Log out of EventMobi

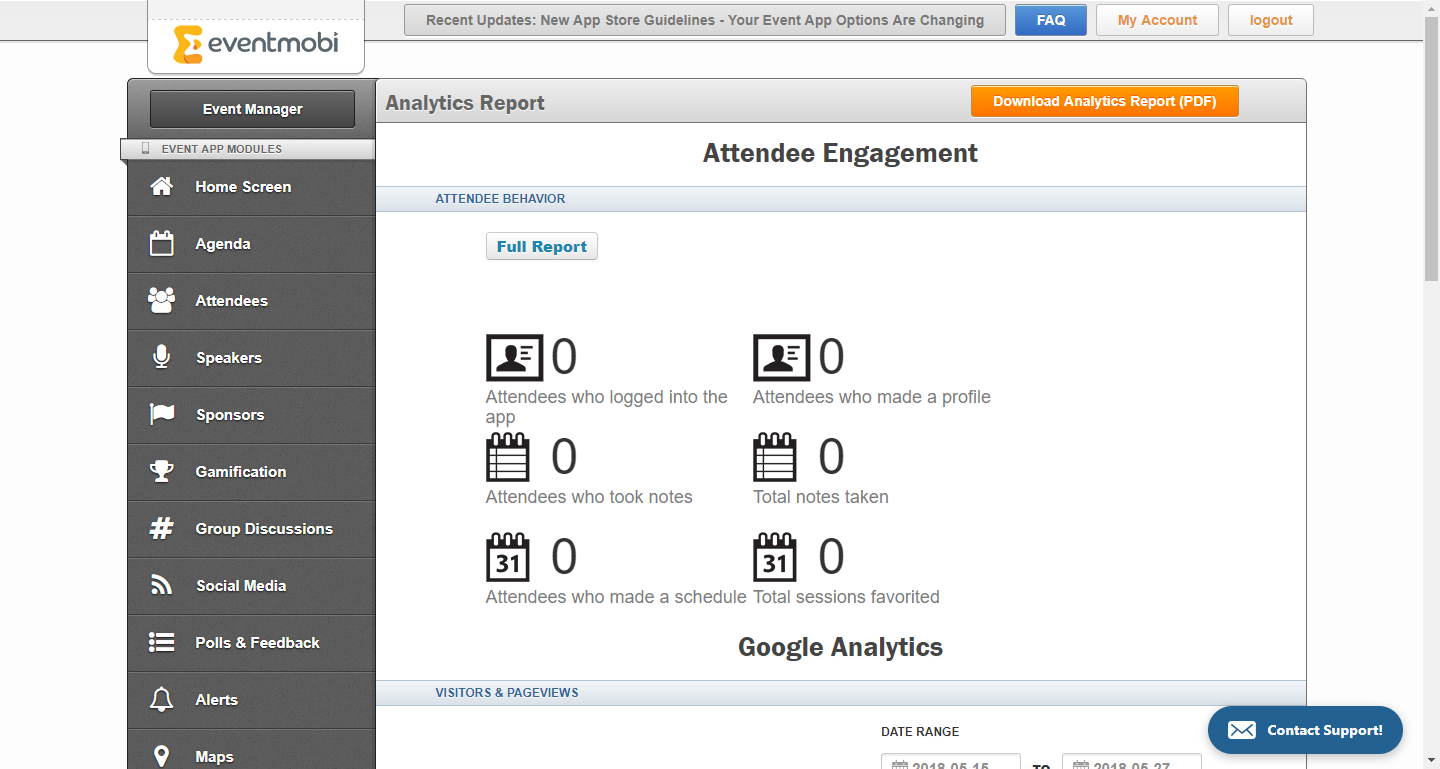[1270, 20]
